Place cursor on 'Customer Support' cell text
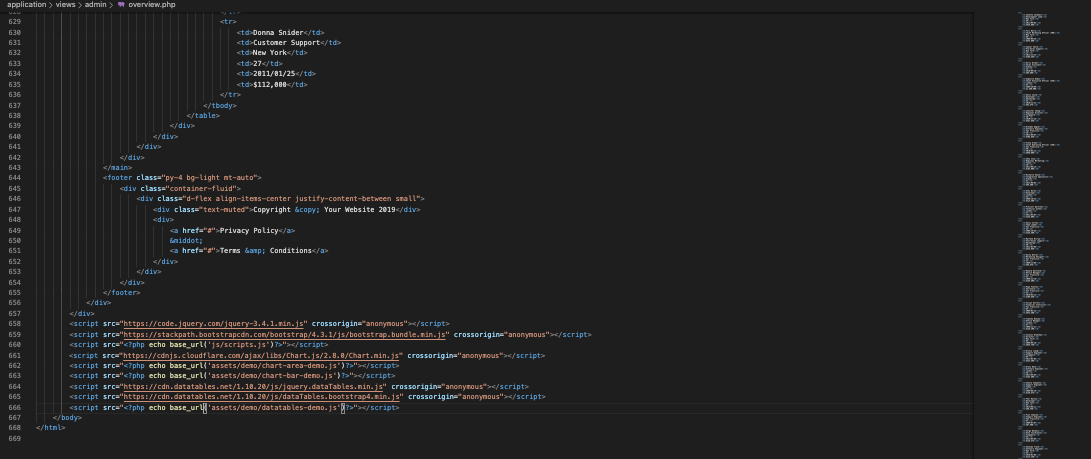The height and width of the screenshot is (459, 1091). [286, 42]
